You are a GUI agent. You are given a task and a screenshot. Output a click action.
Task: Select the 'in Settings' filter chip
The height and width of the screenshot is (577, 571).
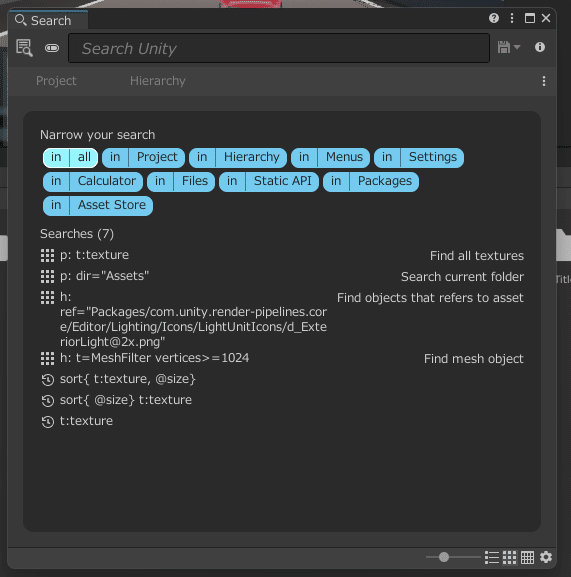[419, 157]
